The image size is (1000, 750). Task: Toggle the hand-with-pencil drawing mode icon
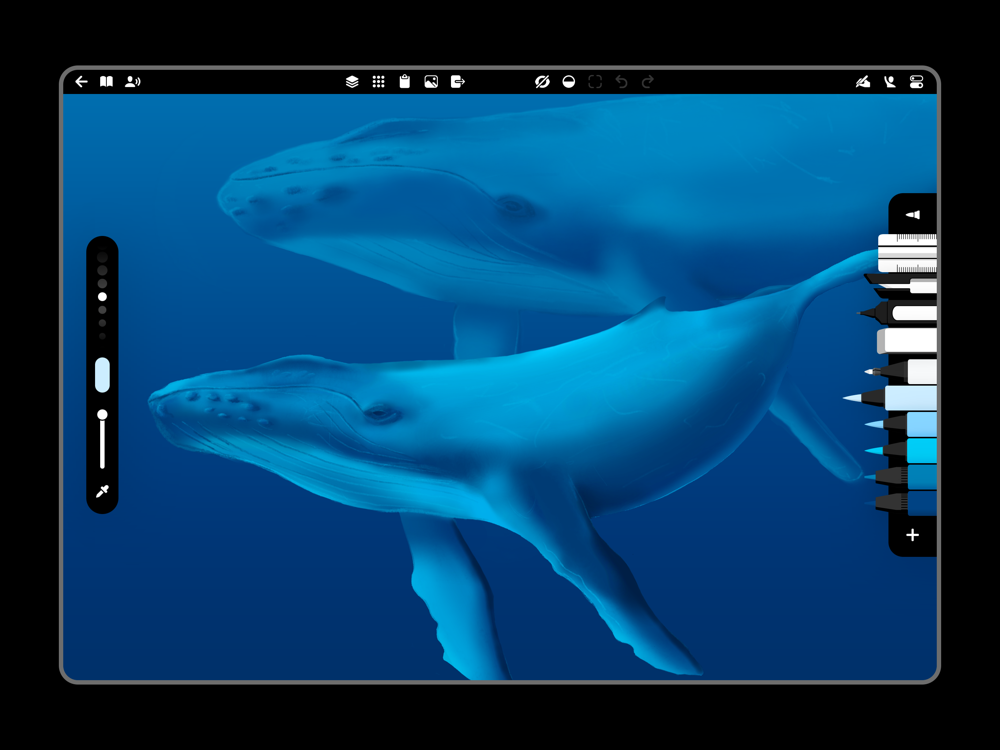pyautogui.click(x=863, y=82)
